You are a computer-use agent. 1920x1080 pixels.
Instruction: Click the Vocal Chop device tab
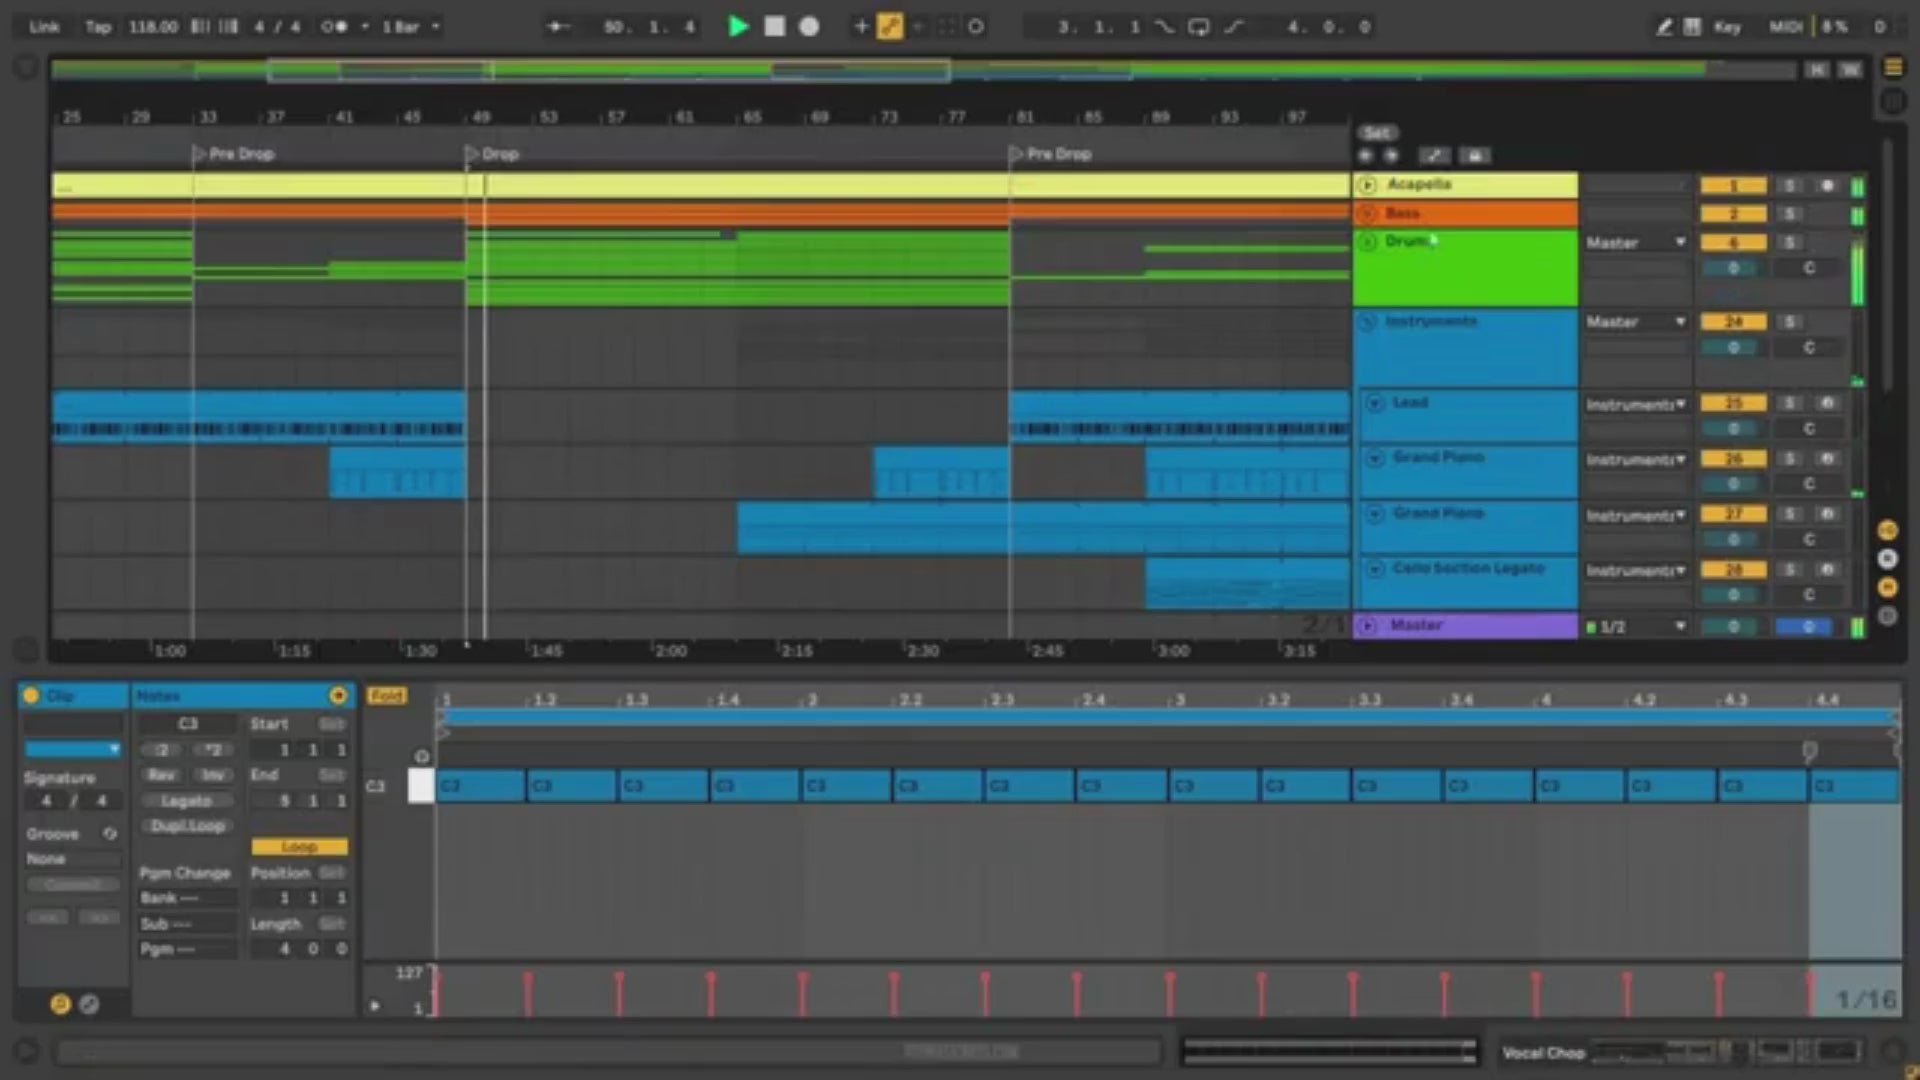pos(1543,1052)
